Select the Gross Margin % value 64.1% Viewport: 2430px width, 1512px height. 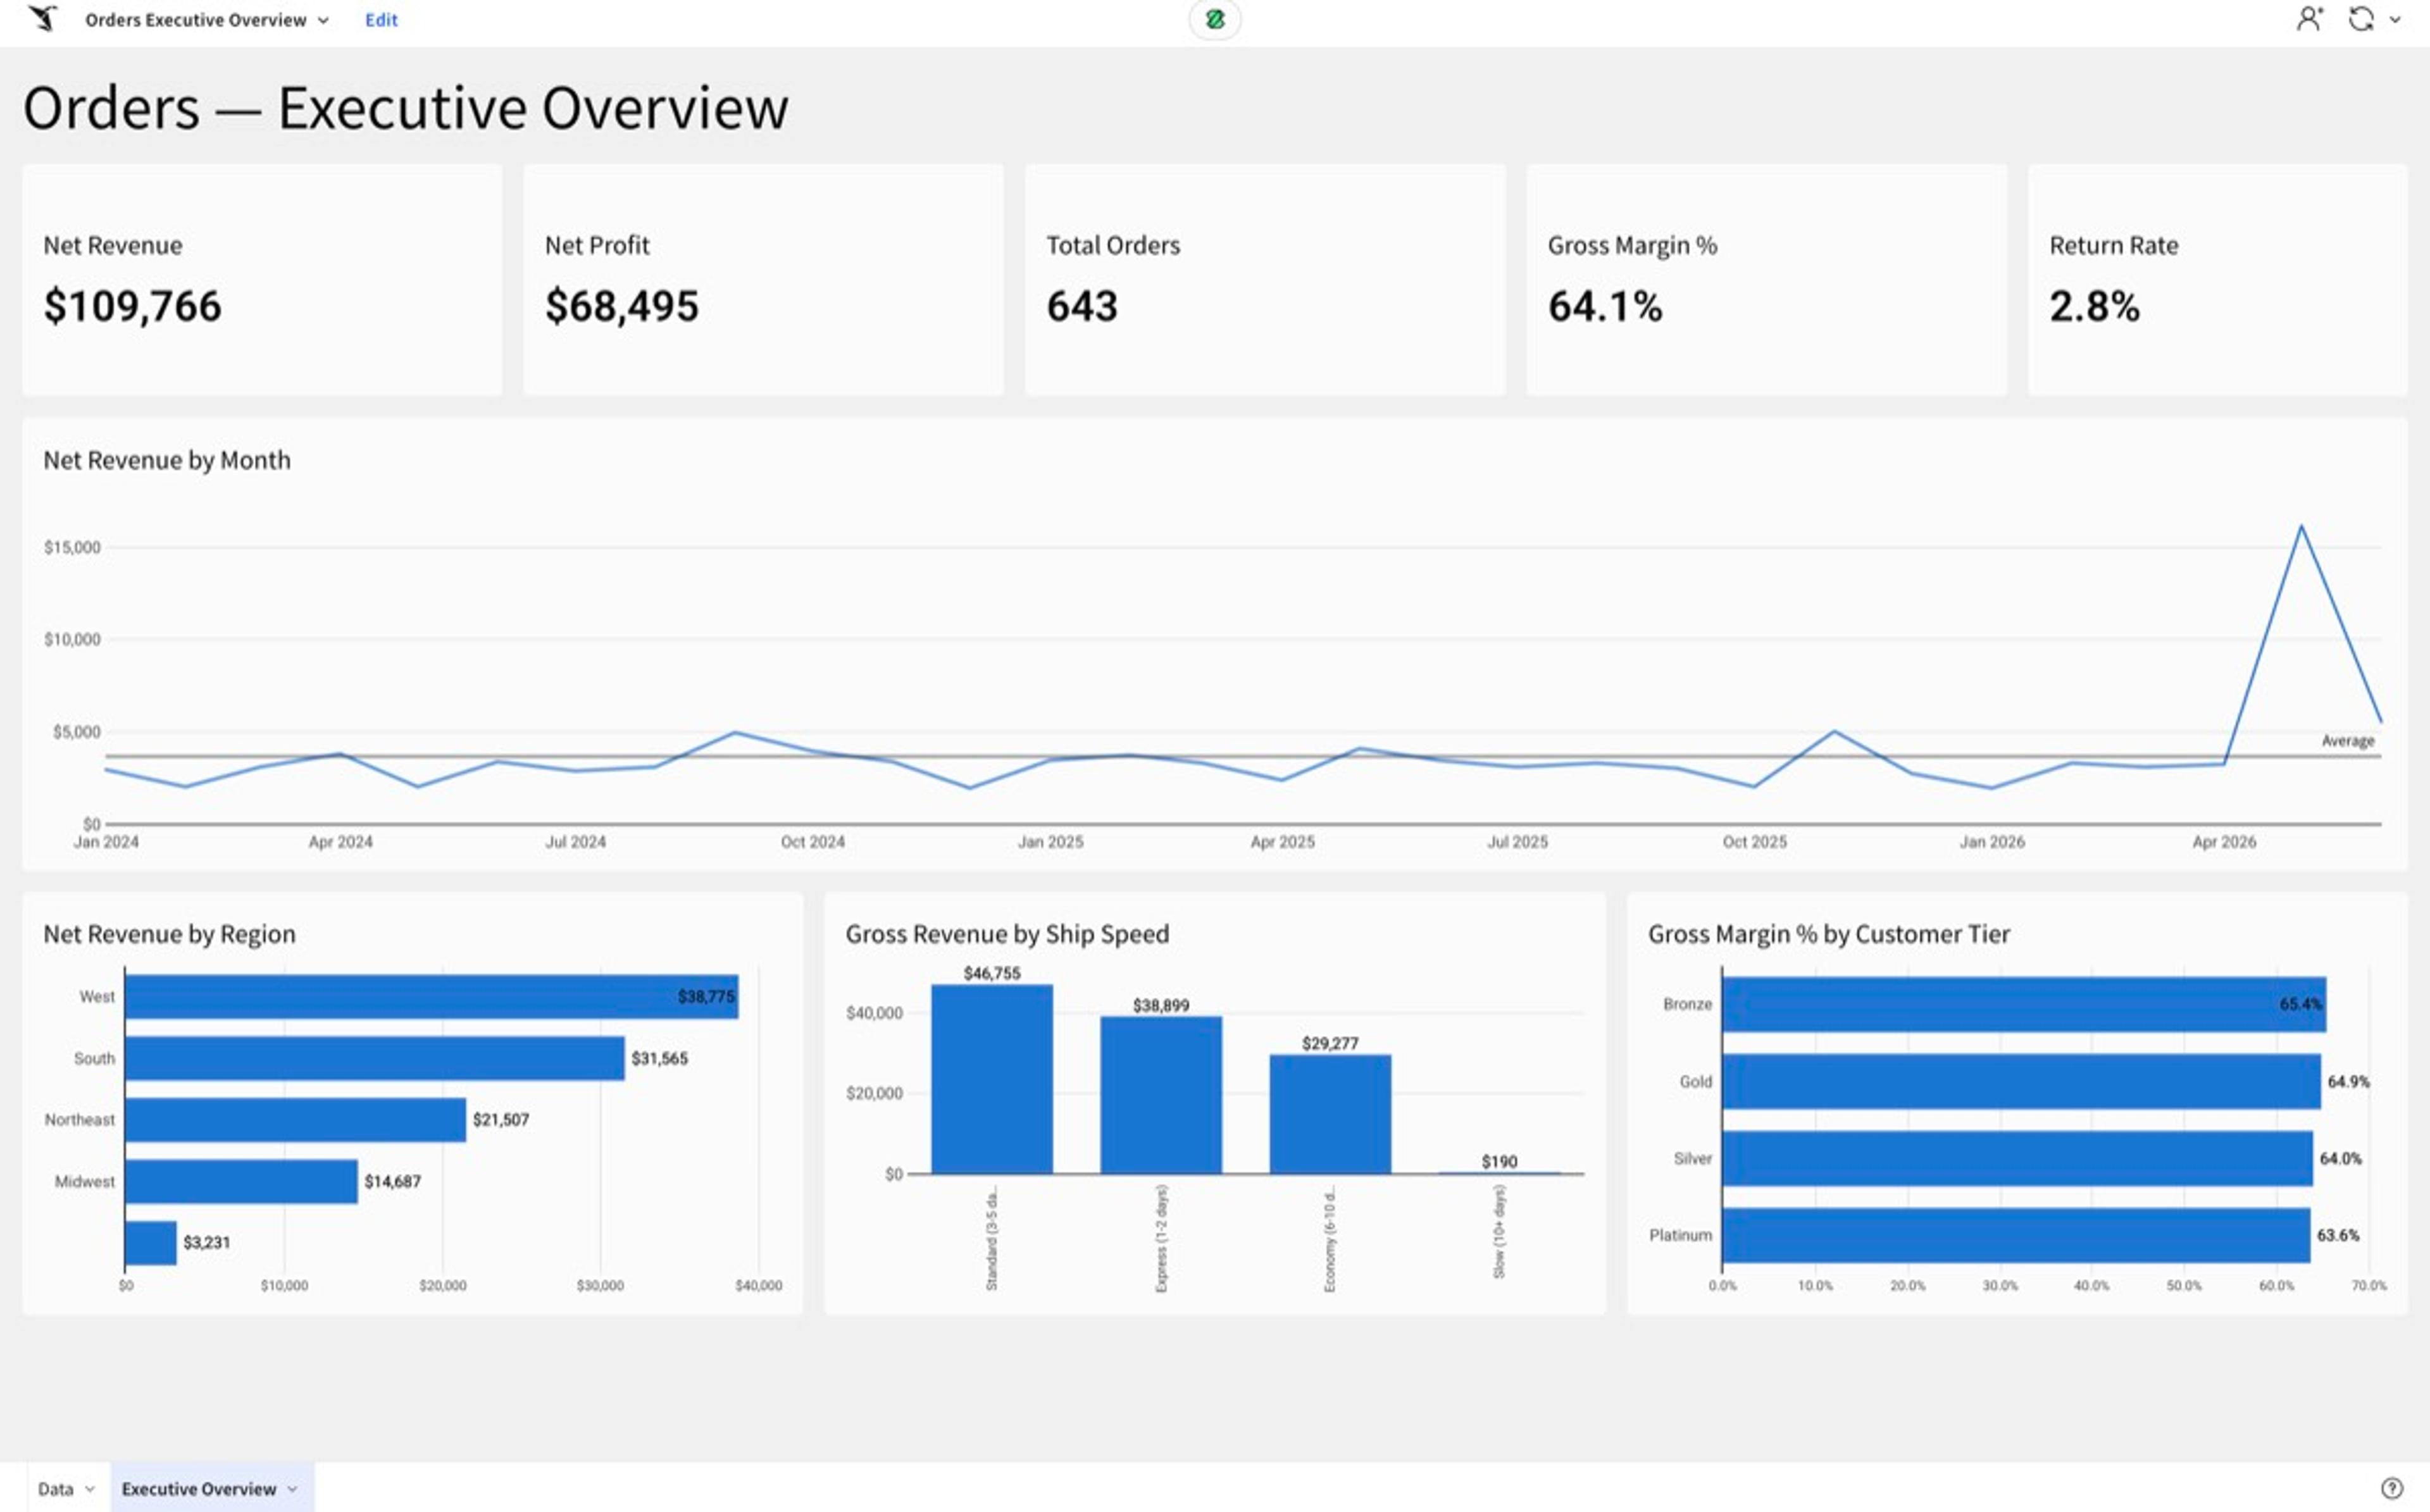tap(1605, 306)
